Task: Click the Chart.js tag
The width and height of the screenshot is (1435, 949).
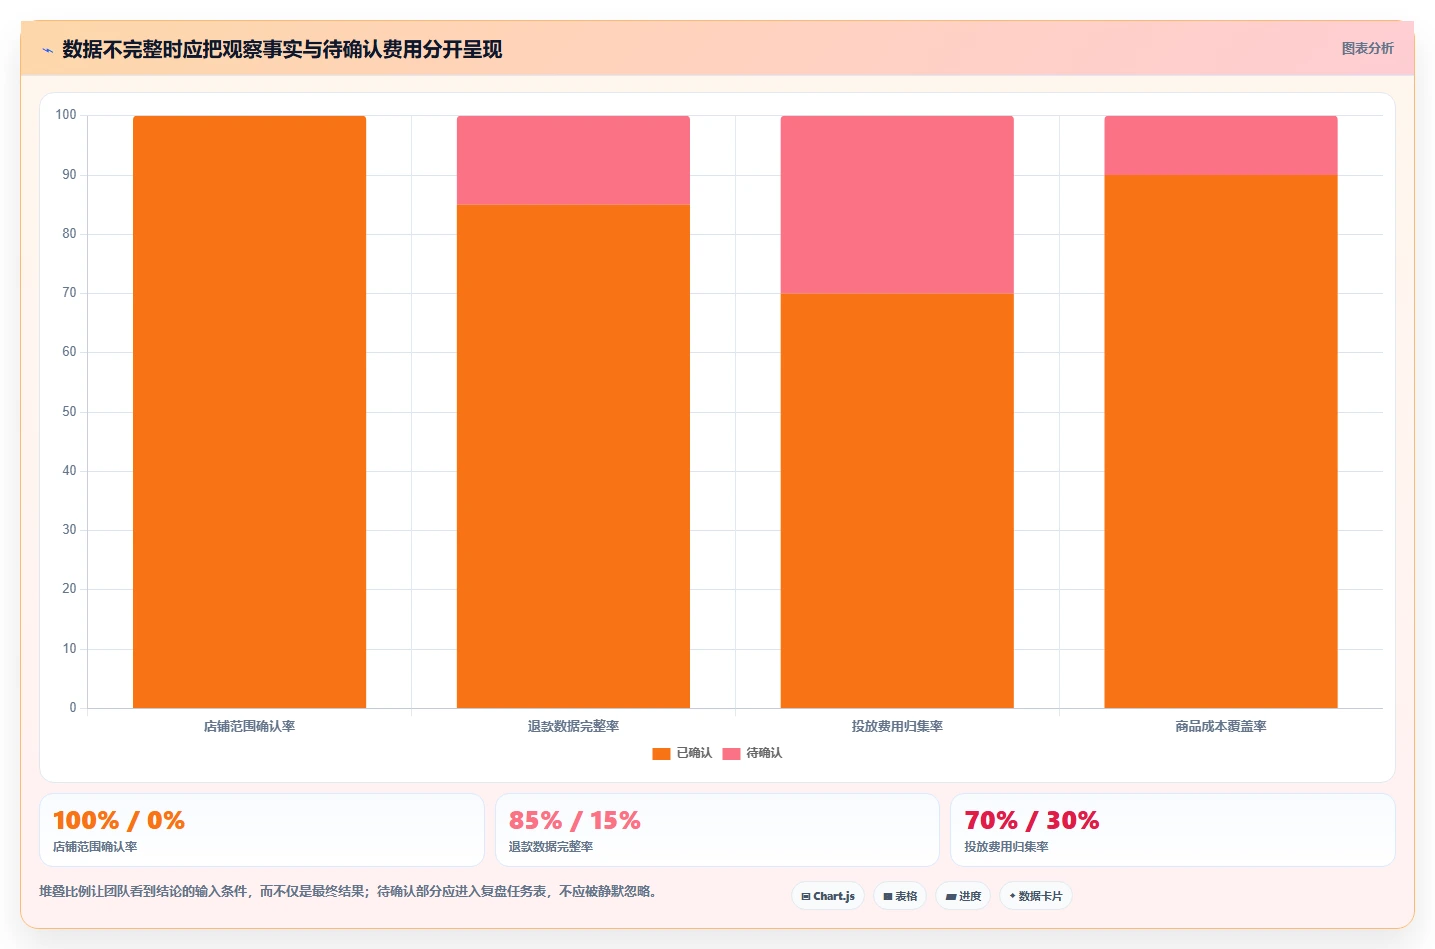Action: [x=828, y=896]
